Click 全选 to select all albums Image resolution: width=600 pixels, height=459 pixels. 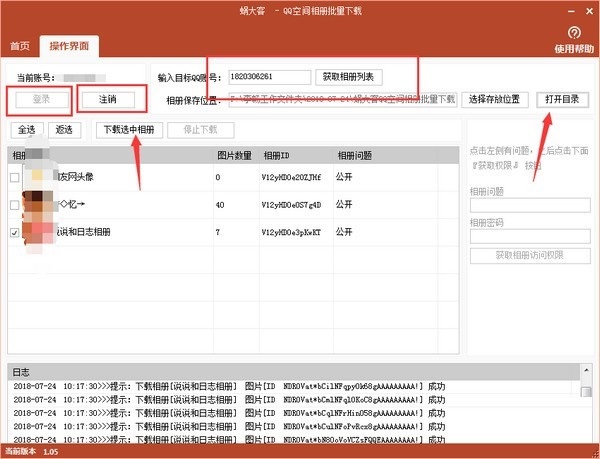(27, 130)
